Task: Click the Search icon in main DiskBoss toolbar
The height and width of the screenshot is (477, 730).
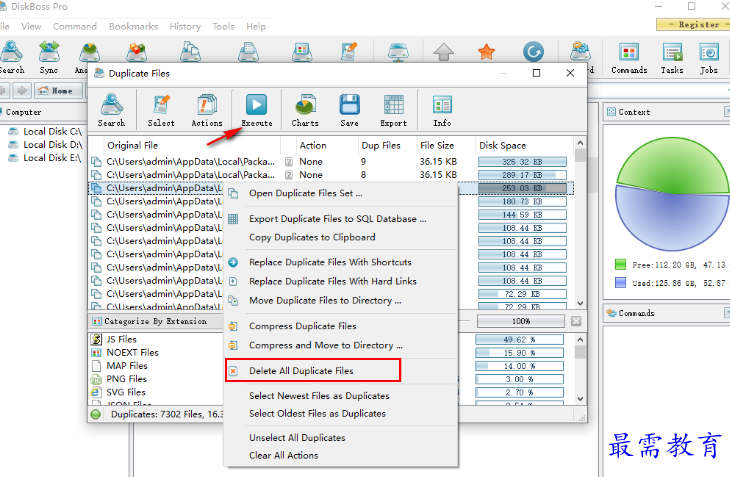Action: 11,57
